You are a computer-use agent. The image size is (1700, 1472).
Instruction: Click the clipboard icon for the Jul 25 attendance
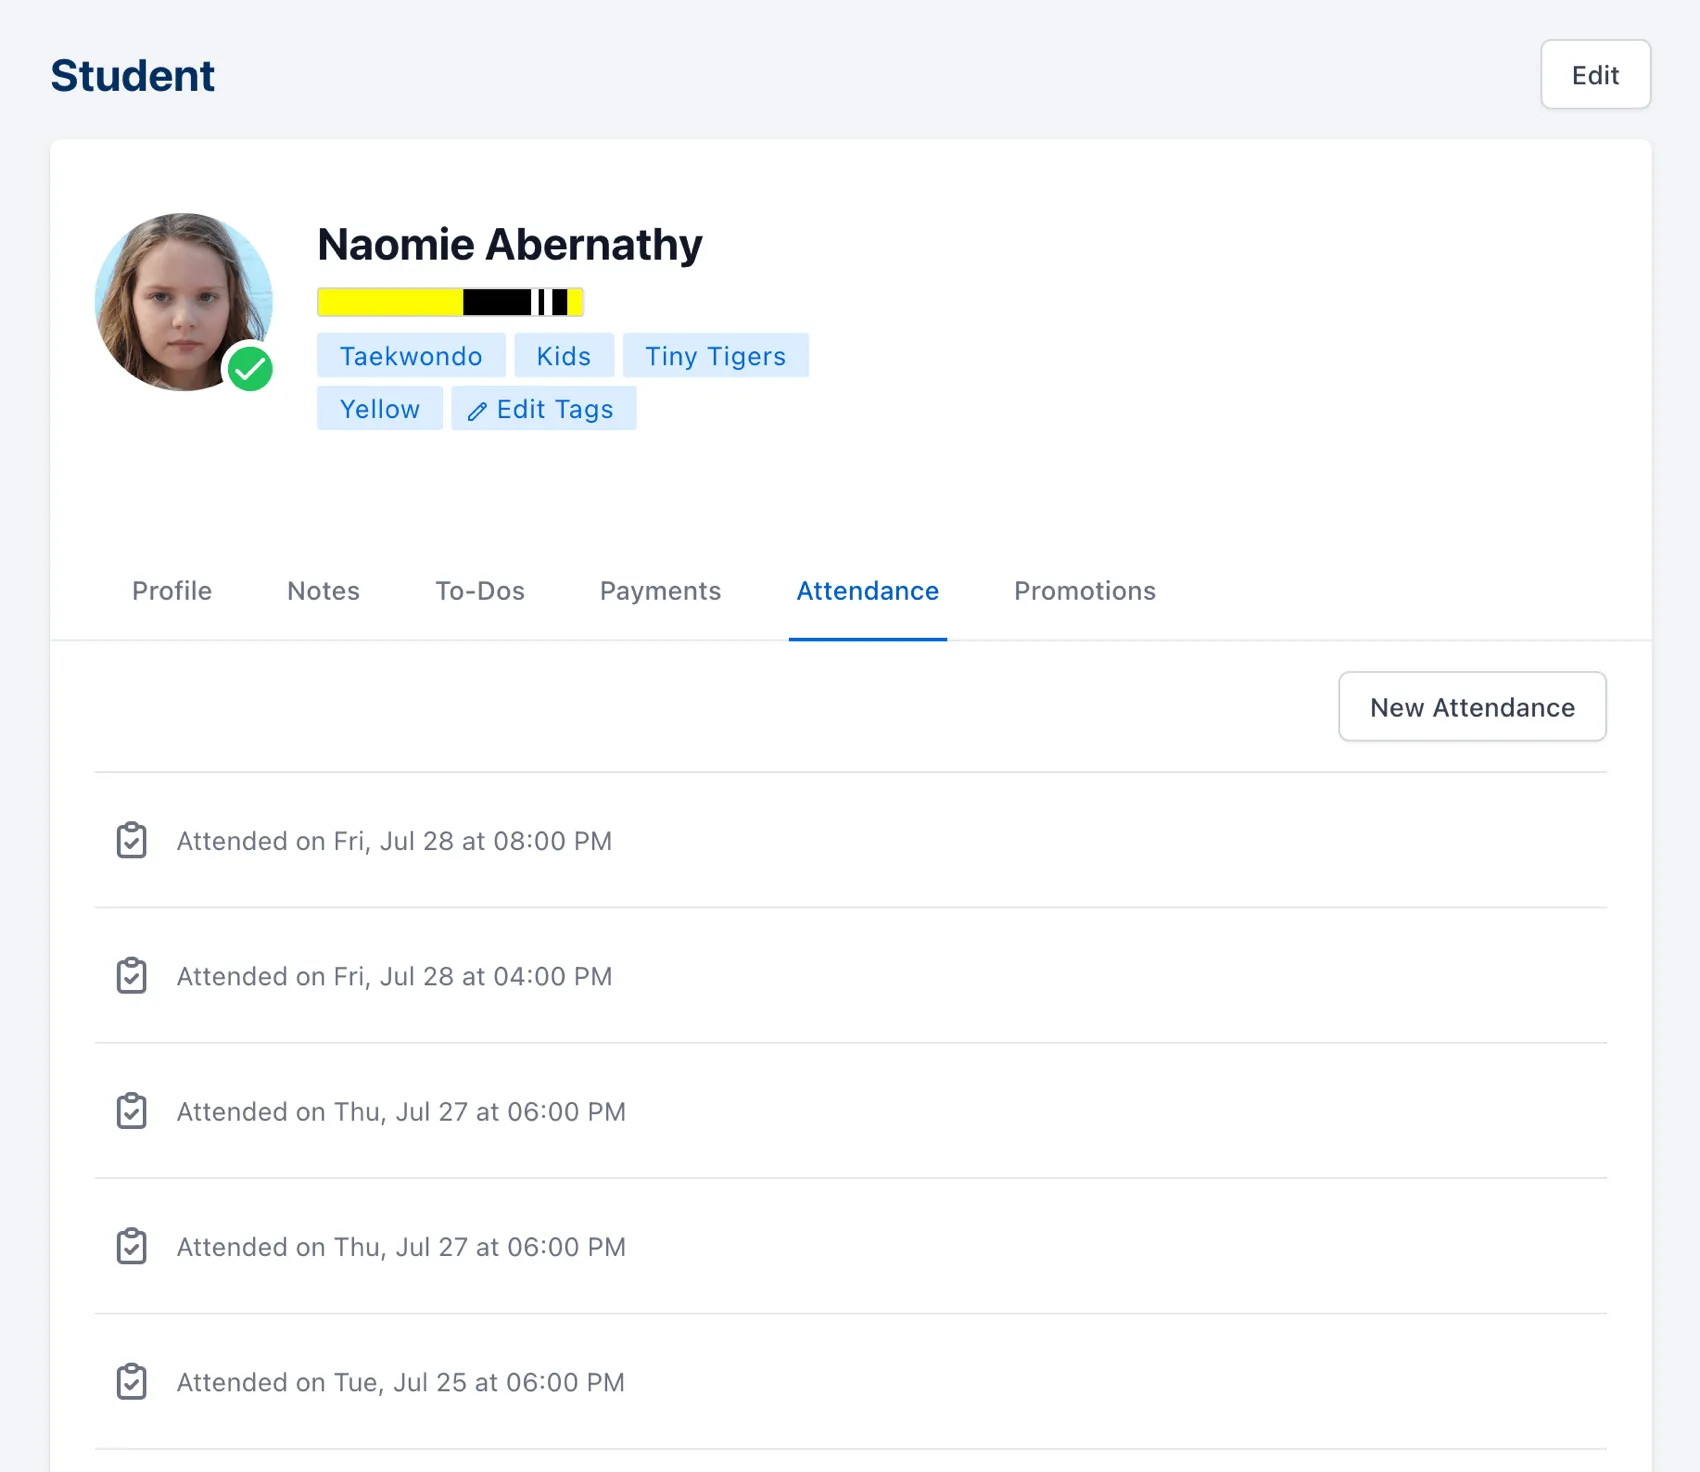tap(131, 1382)
